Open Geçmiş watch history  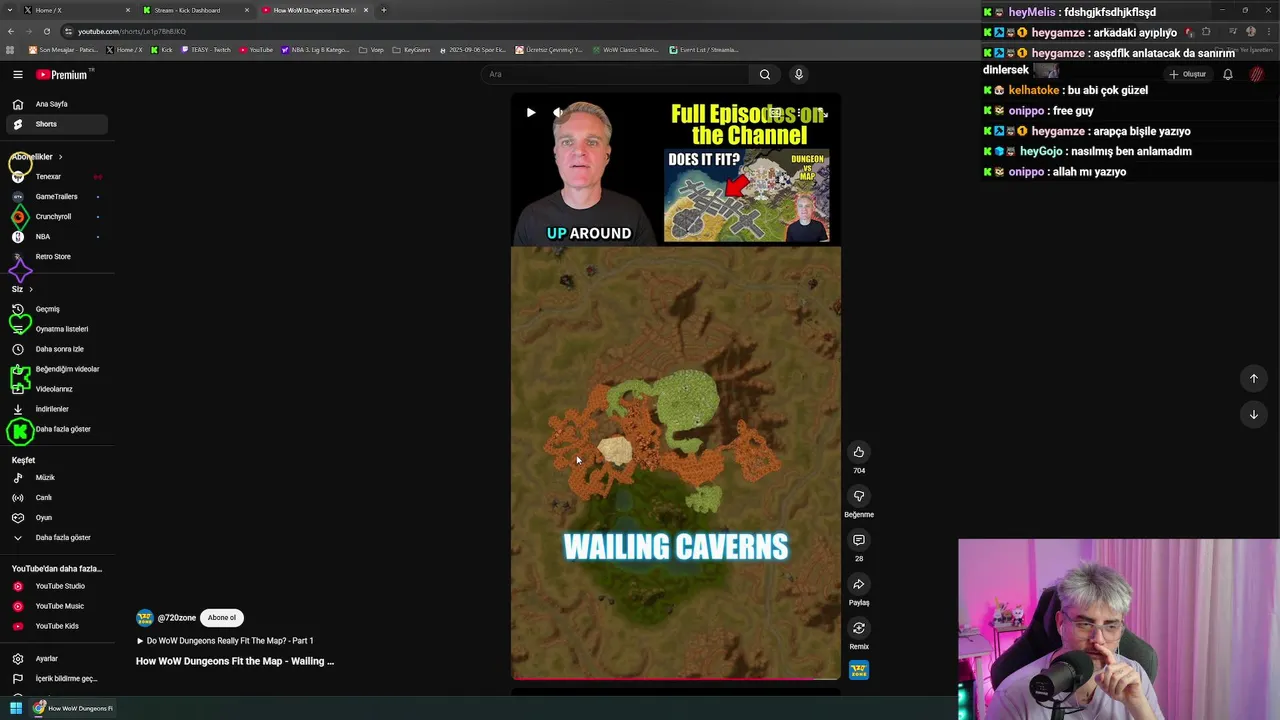(x=56, y=309)
